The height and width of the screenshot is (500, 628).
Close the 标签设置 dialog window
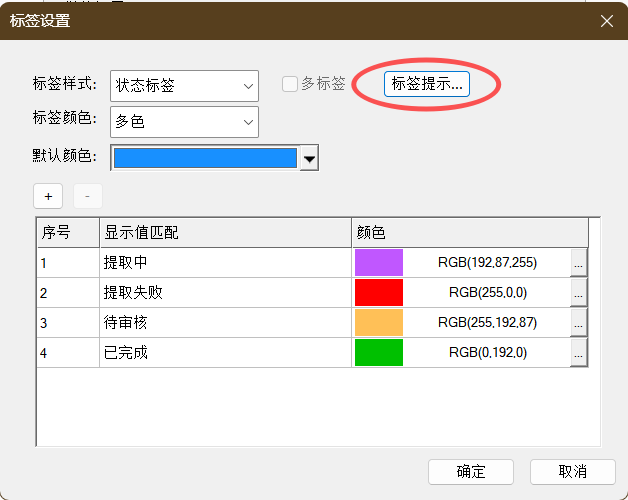click(x=606, y=20)
